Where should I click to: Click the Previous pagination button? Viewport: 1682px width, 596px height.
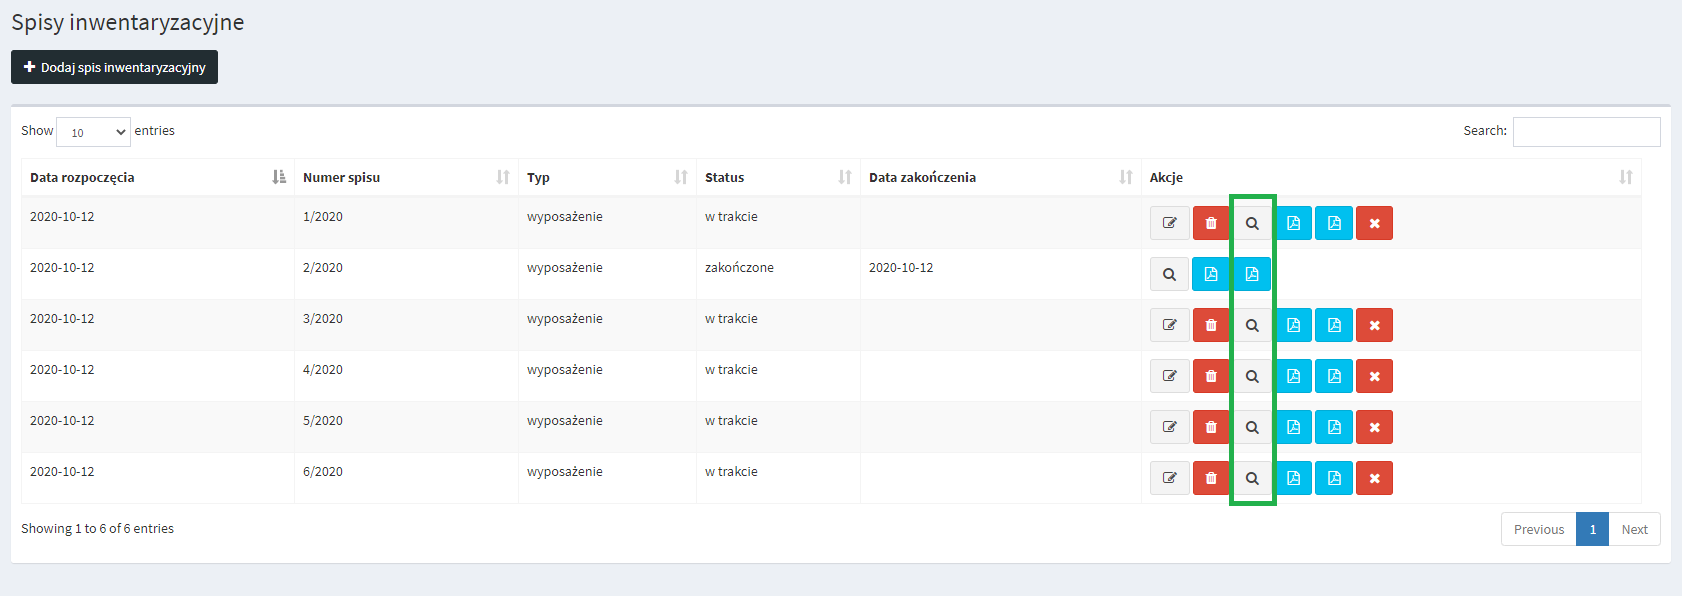[1538, 529]
